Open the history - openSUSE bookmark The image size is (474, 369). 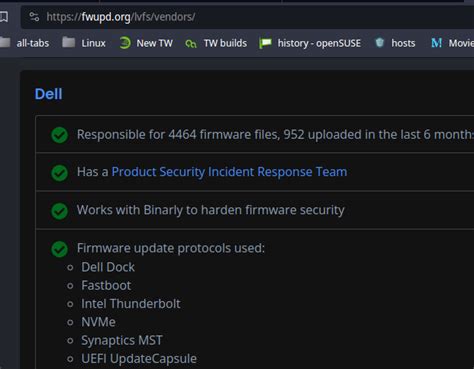point(310,43)
